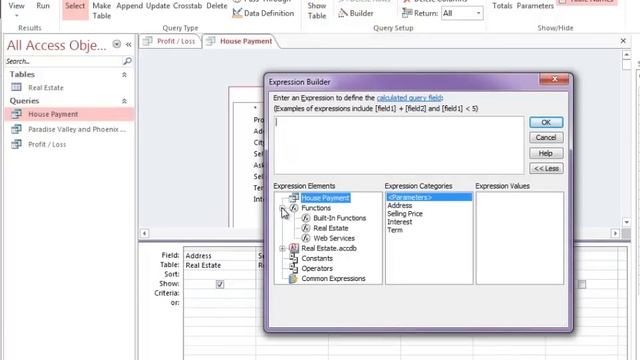640x360 pixels.
Task: Select the Functions node
Action: 316,208
